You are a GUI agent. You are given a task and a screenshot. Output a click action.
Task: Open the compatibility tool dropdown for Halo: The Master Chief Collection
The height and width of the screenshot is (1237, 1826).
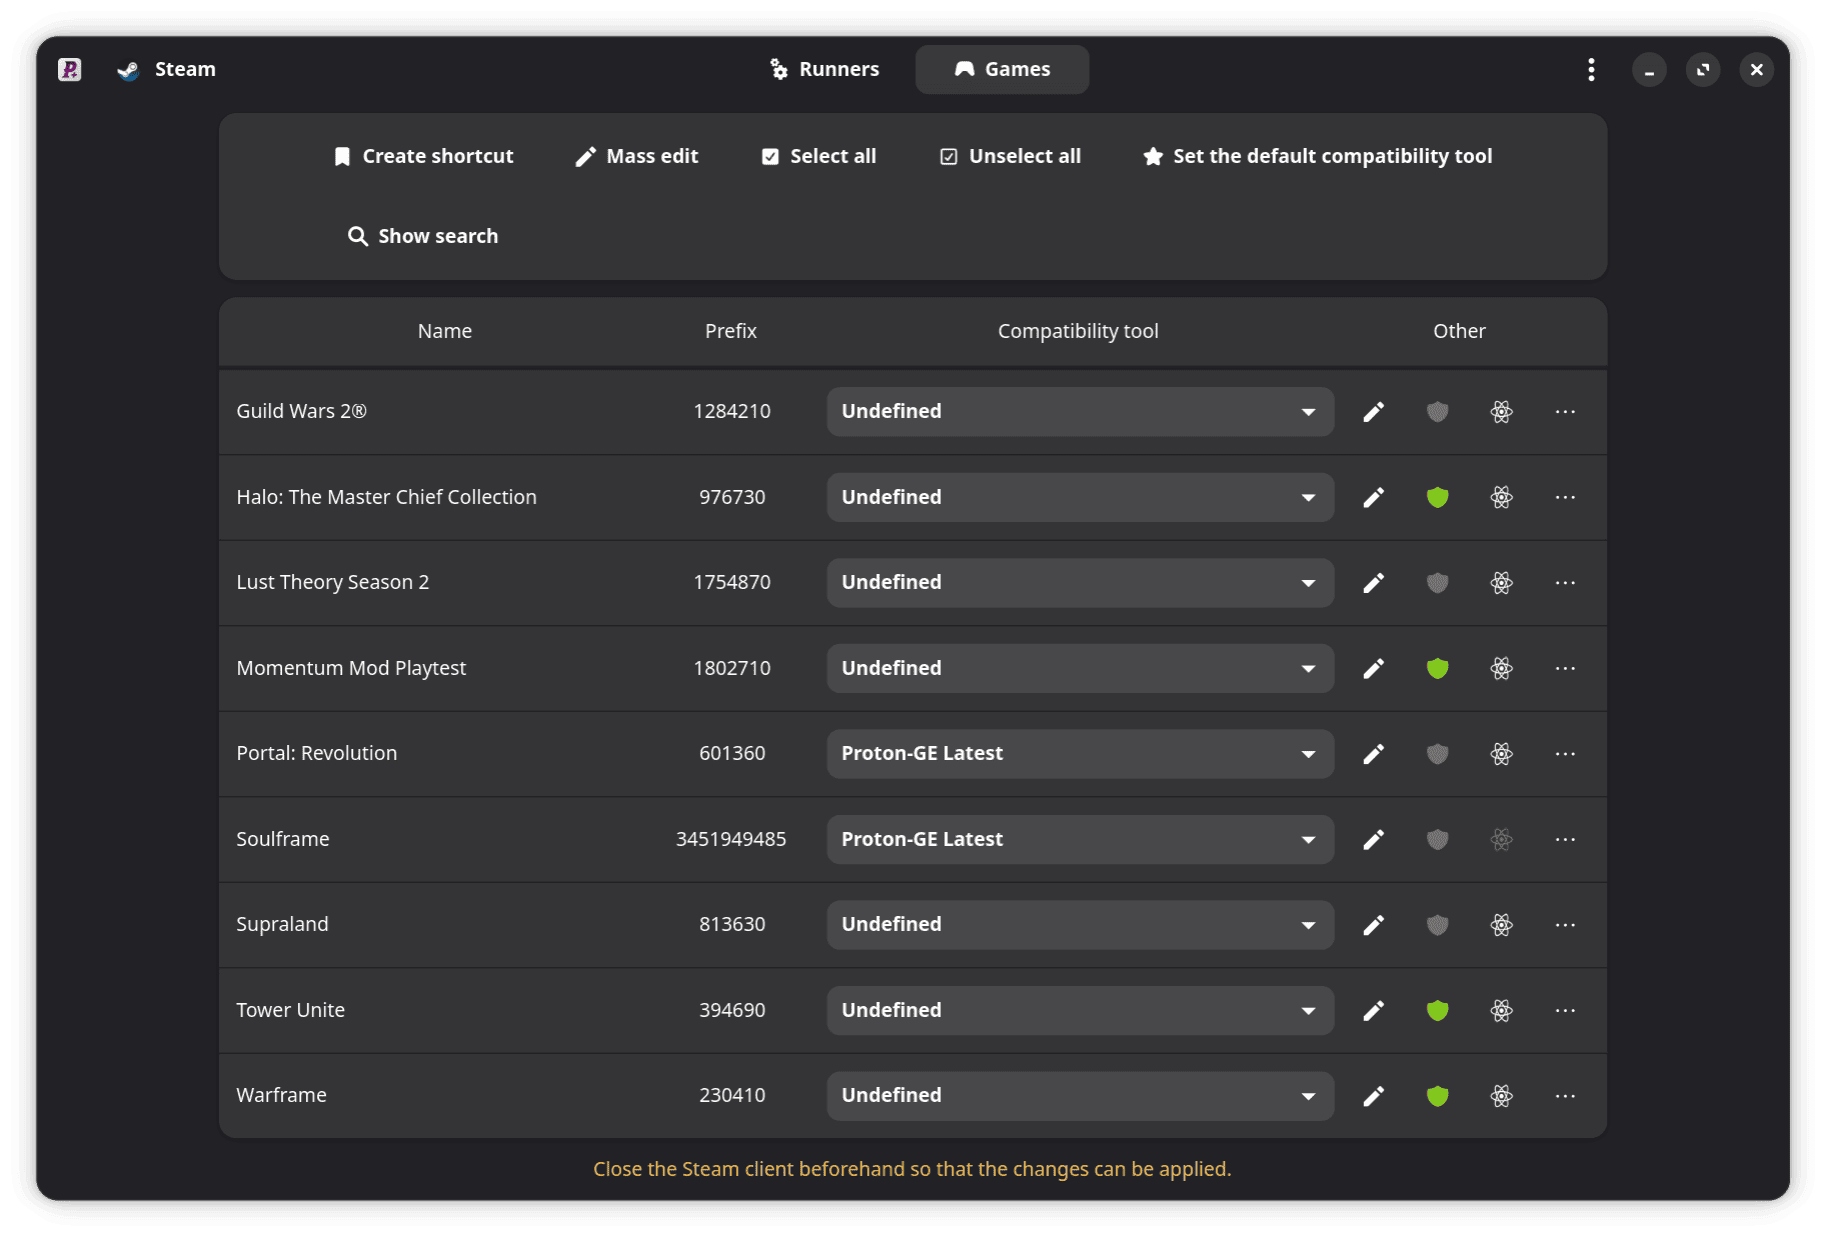click(x=1080, y=497)
